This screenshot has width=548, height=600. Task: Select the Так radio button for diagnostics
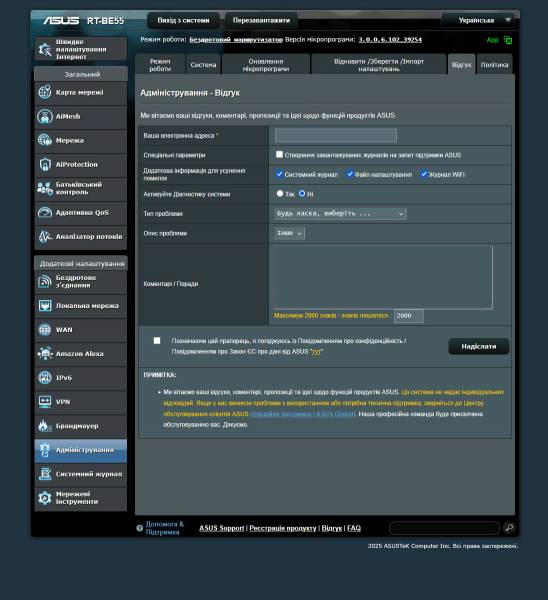[280, 194]
